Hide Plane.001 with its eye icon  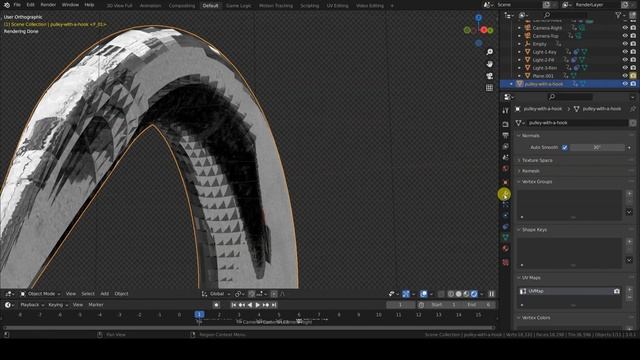point(625,76)
